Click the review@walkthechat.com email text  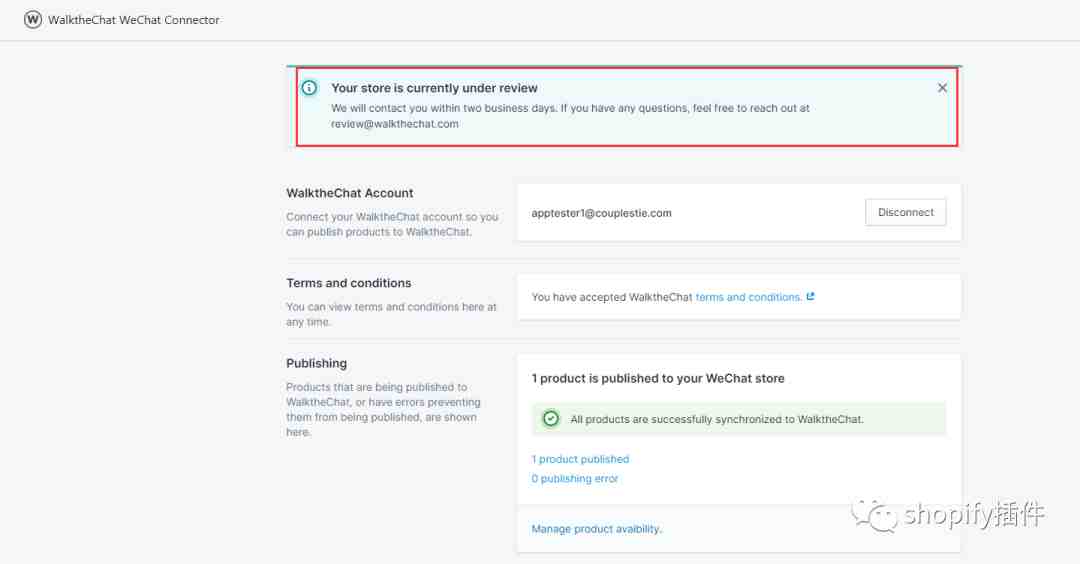(x=395, y=124)
